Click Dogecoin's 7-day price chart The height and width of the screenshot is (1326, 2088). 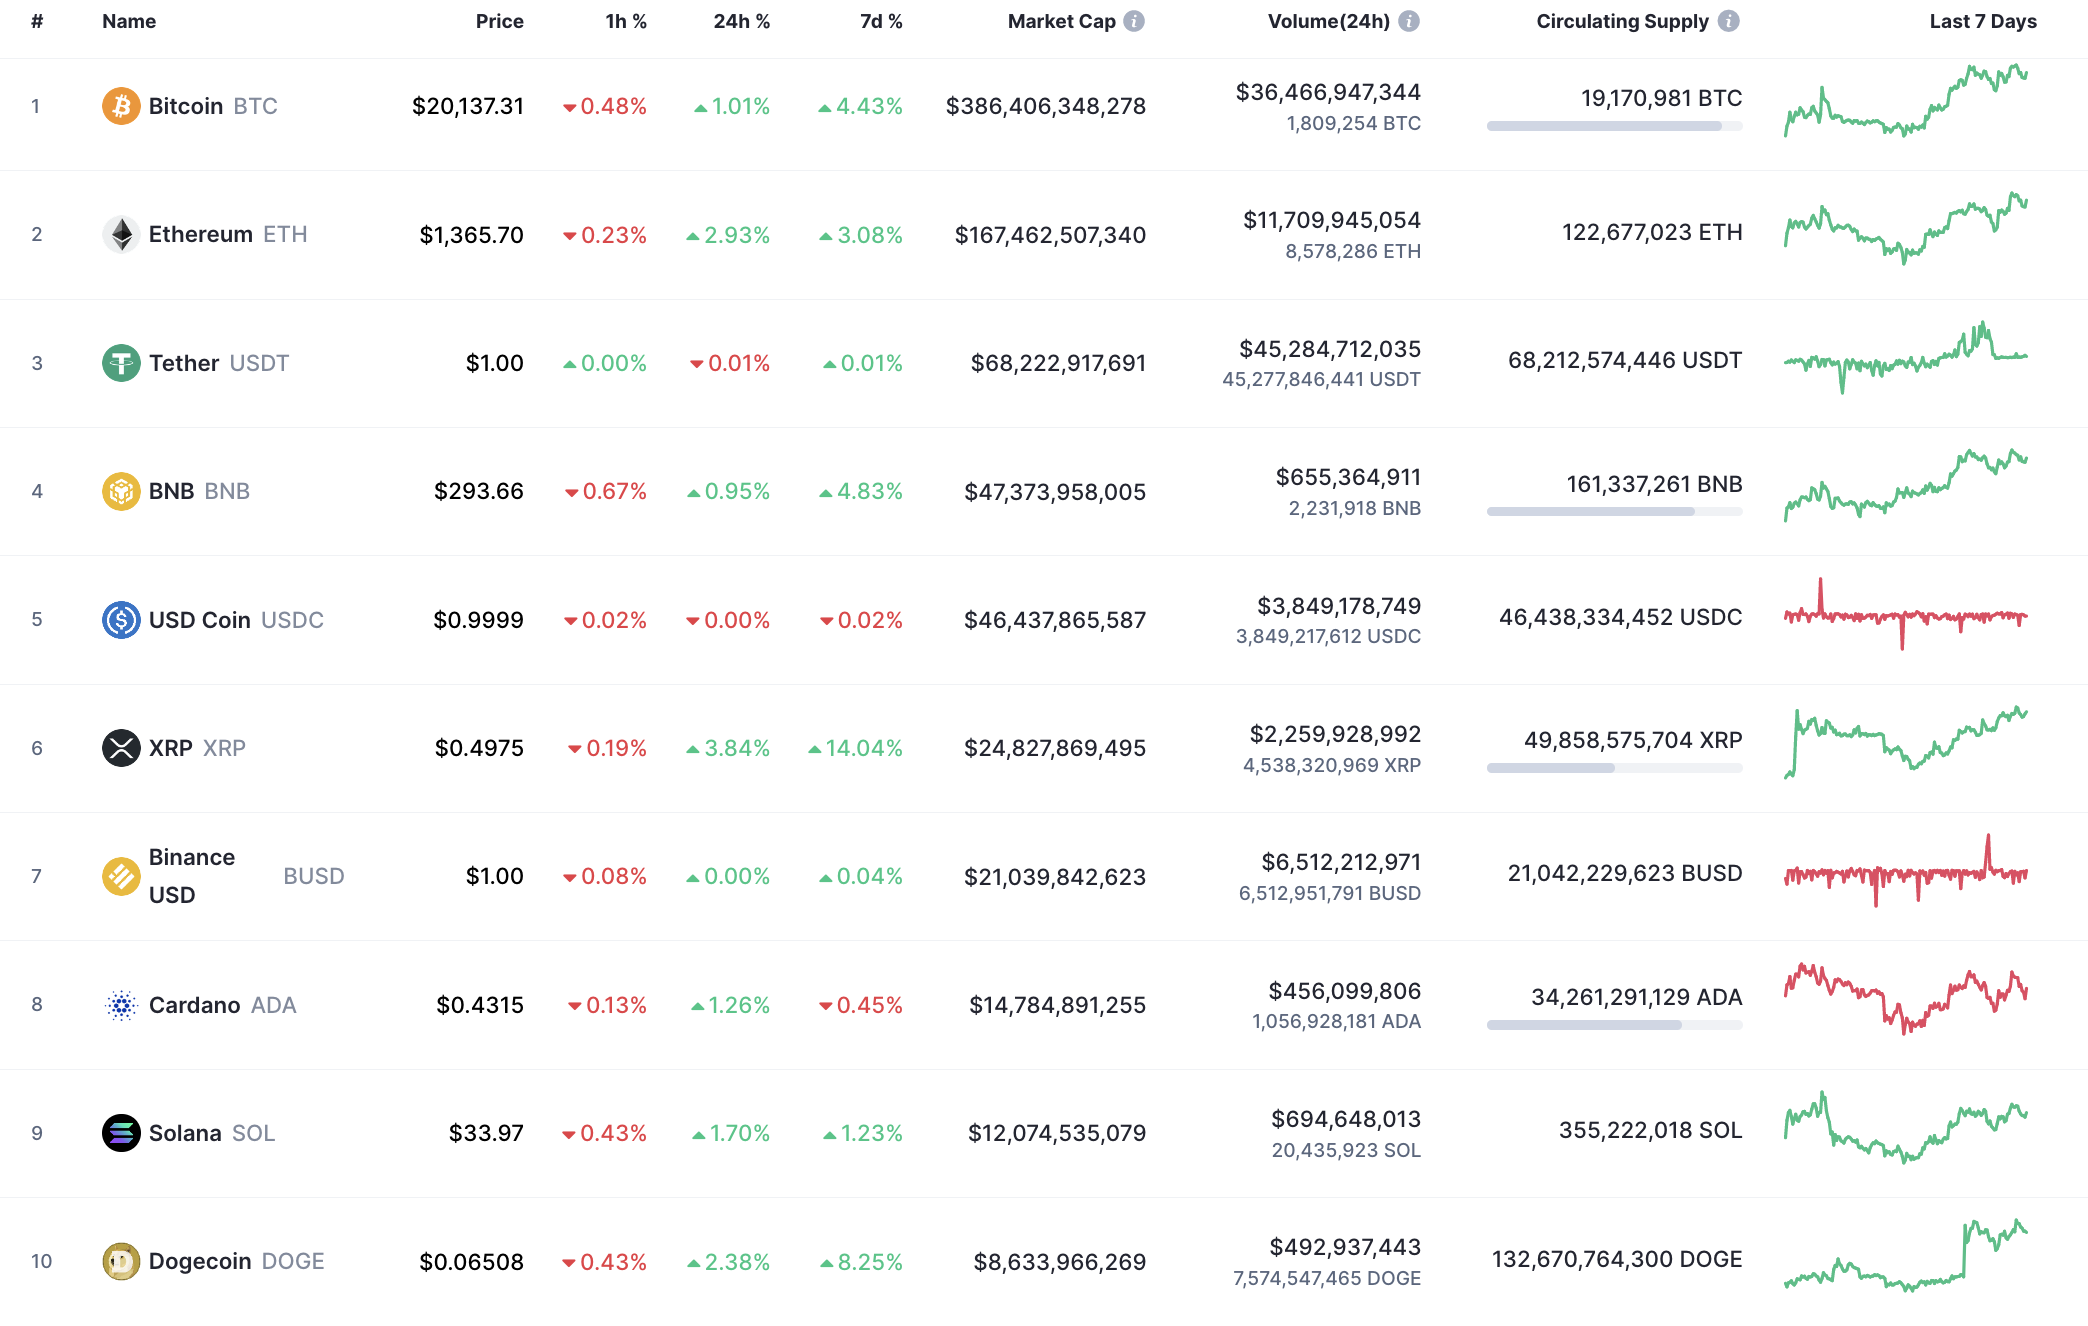(x=1904, y=1261)
